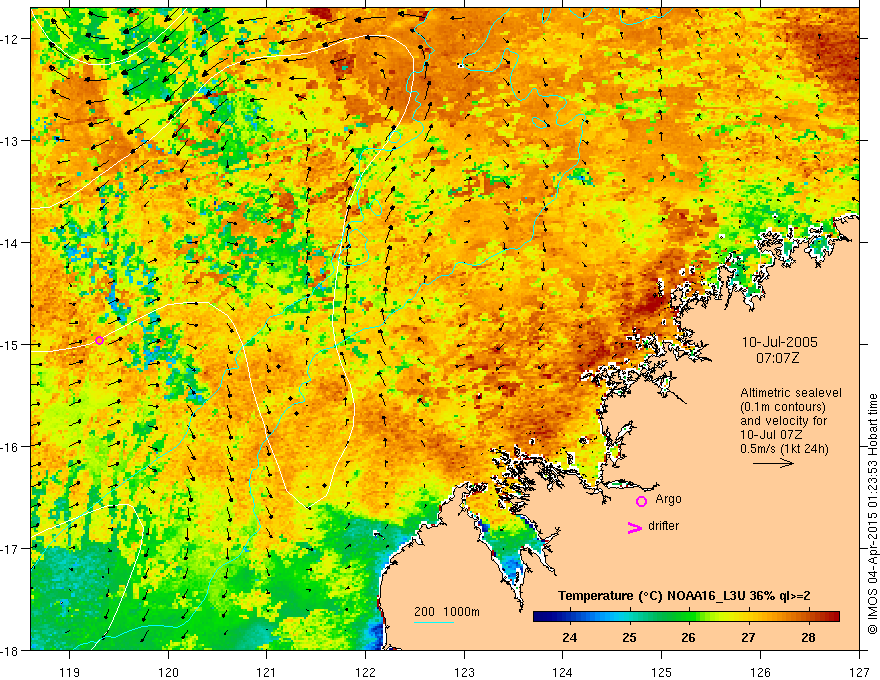Click the longitude label 122
The width and height of the screenshot is (880, 680).
[x=366, y=672]
